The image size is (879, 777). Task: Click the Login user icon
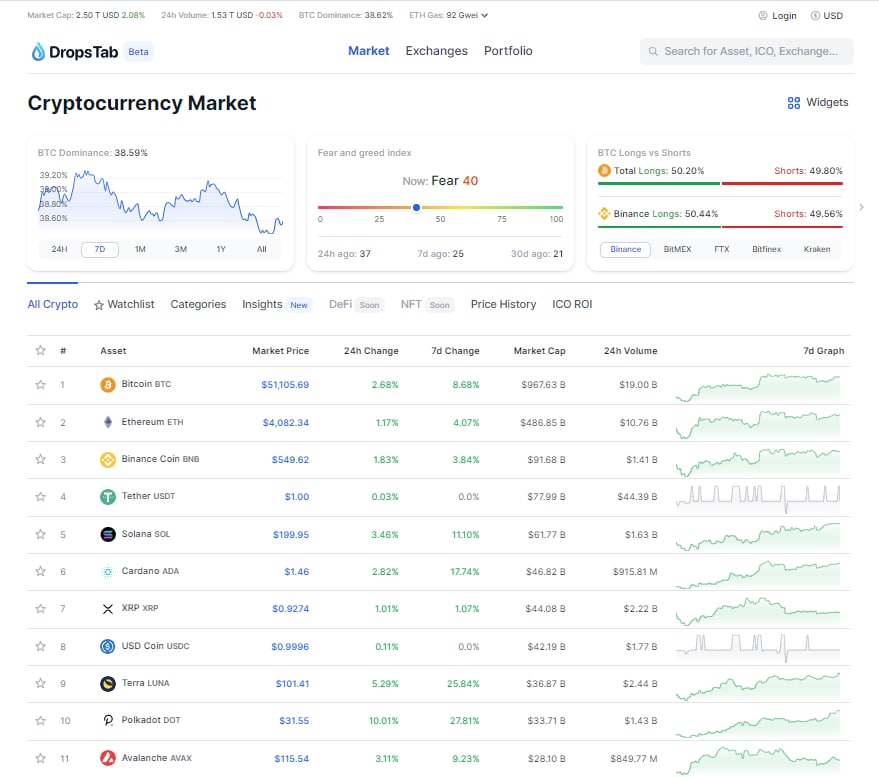tap(762, 16)
